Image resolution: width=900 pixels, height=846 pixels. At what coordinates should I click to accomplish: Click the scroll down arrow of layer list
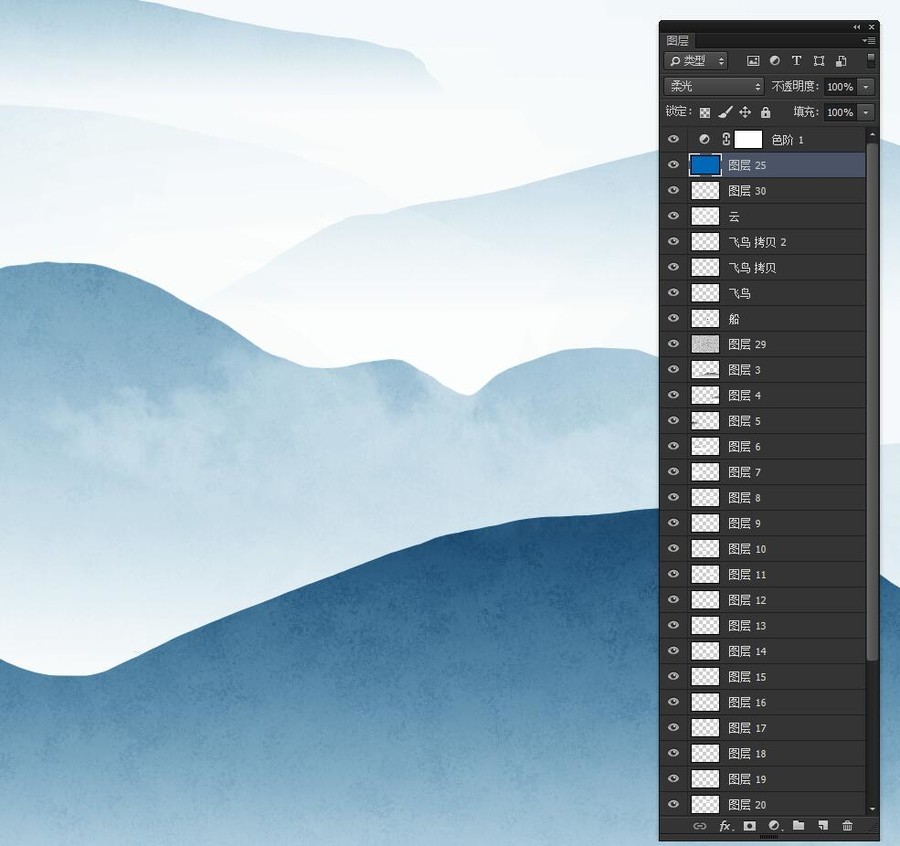[872, 809]
